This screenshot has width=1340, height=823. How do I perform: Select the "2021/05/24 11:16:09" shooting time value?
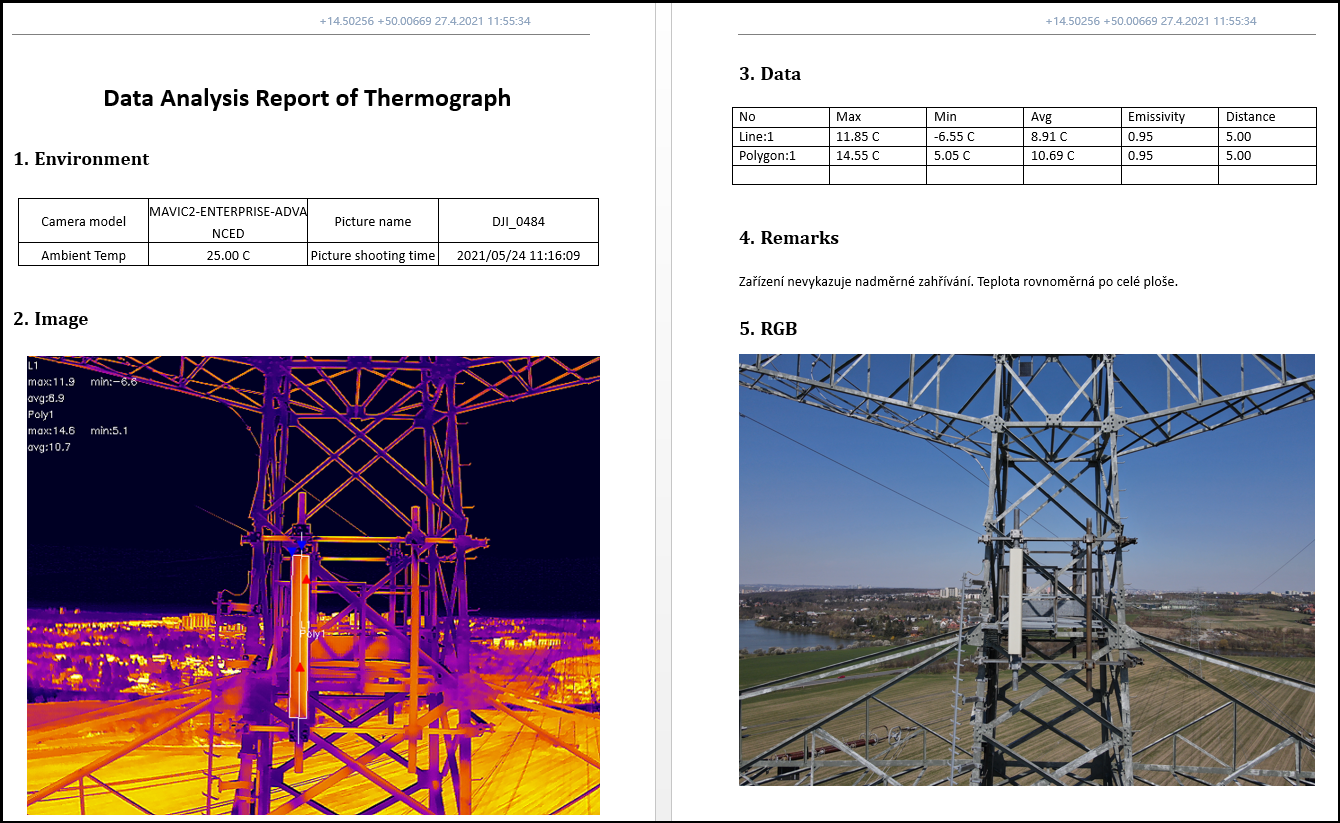tap(518, 255)
